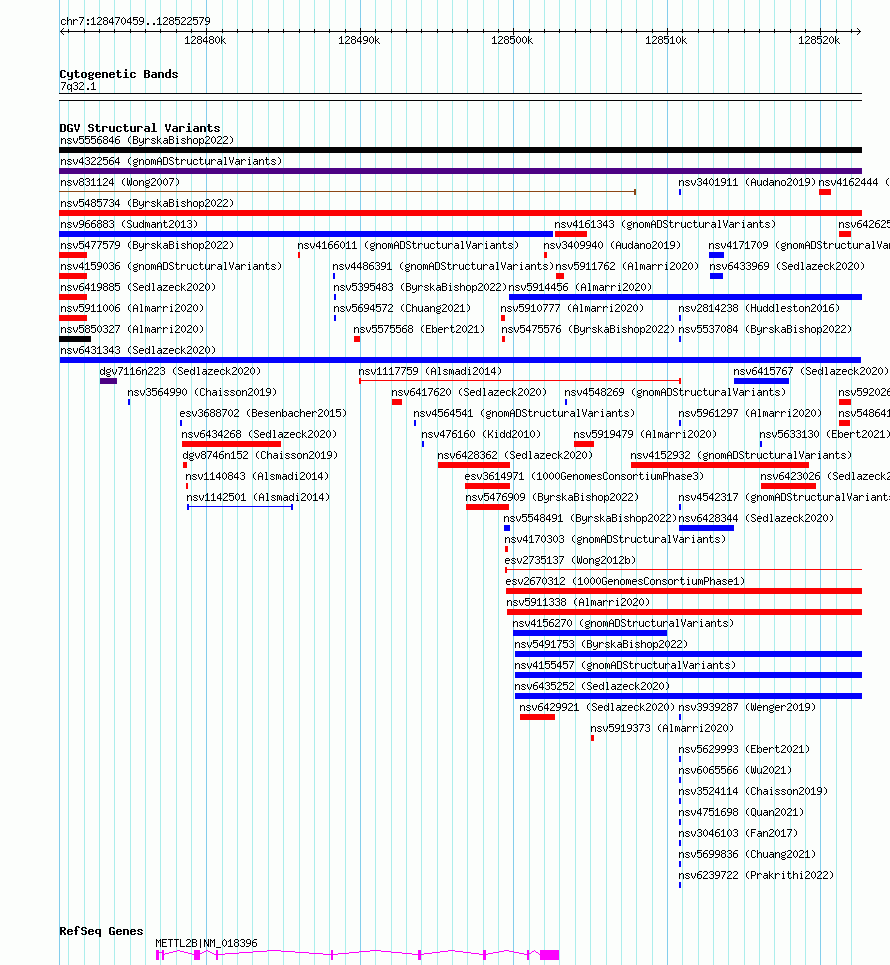This screenshot has width=890, height=965.
Task: Select the nsv5694572 (Chuang2021) label
Action: (x=402, y=308)
